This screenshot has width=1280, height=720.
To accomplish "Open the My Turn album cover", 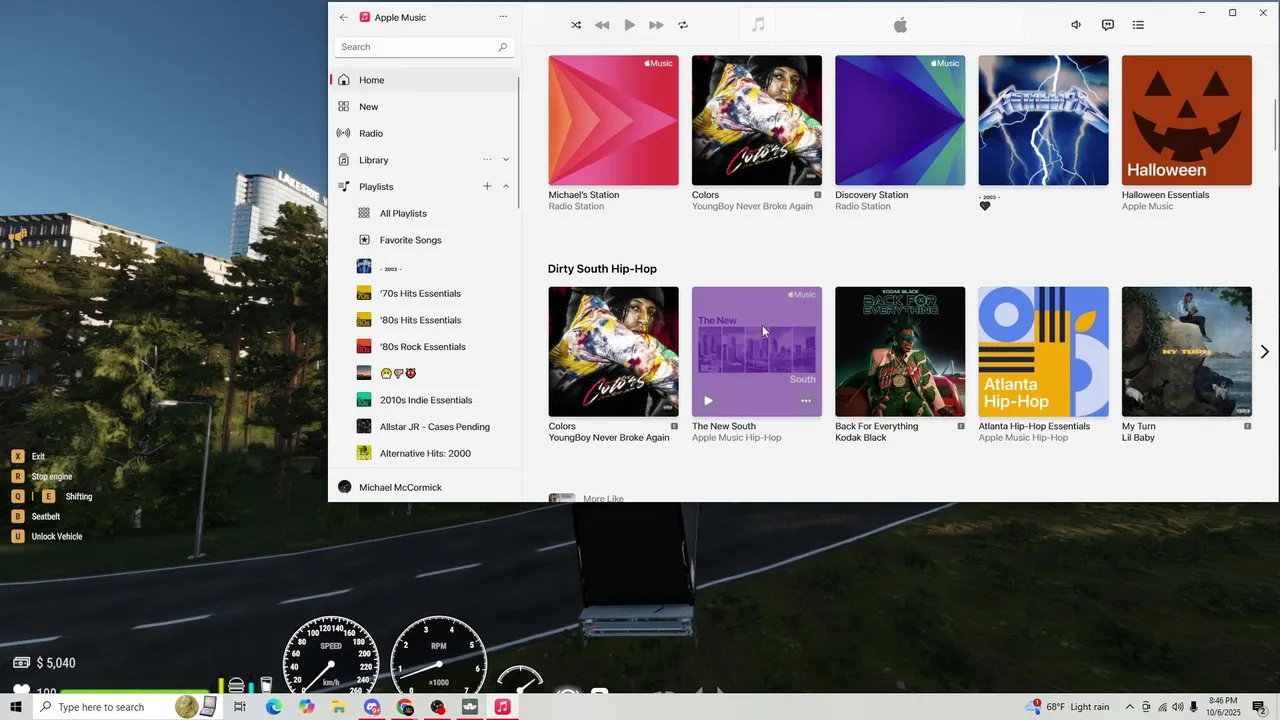I will click(x=1187, y=352).
